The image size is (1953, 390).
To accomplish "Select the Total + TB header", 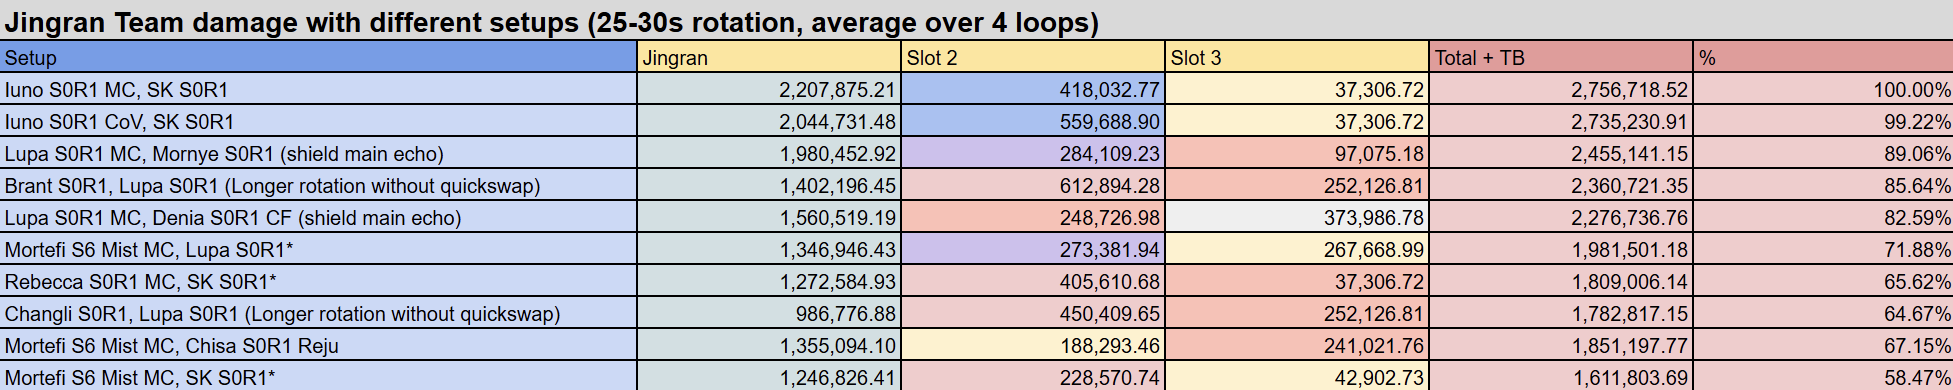I will click(1561, 57).
